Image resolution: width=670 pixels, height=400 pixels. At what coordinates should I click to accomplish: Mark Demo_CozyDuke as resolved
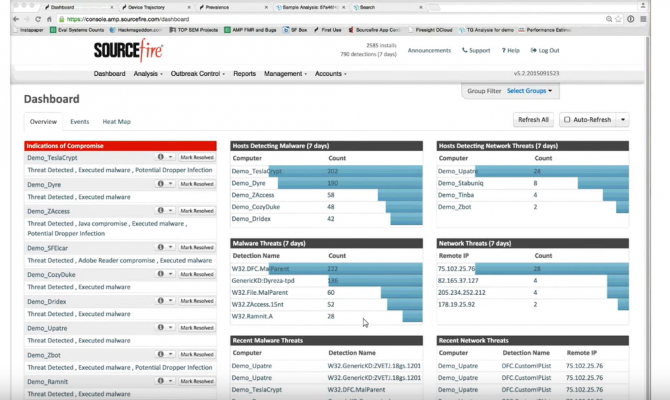point(197,274)
